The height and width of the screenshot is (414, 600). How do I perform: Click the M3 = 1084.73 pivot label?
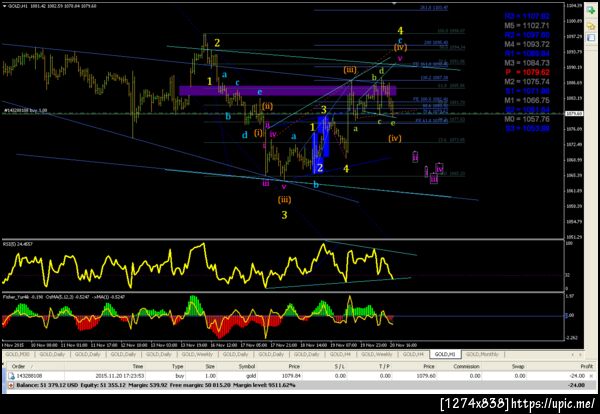(x=527, y=63)
